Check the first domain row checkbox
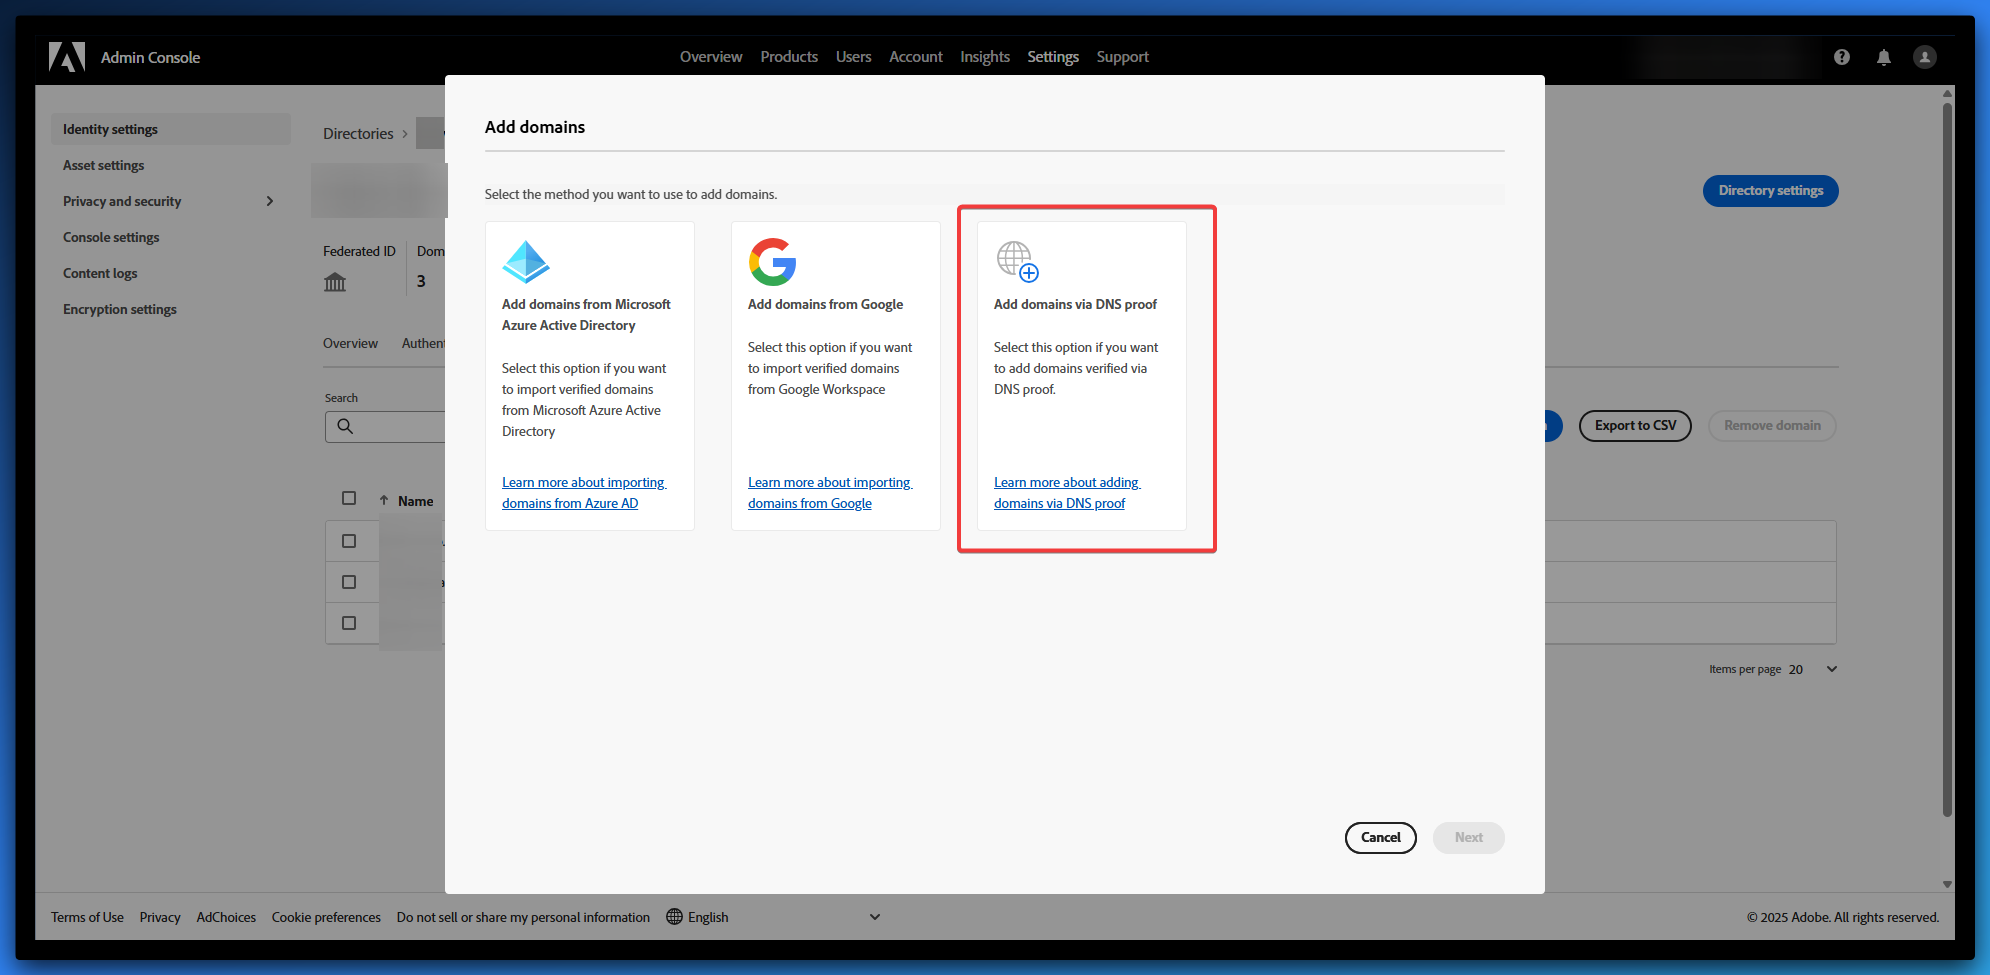The height and width of the screenshot is (975, 1990). [349, 541]
